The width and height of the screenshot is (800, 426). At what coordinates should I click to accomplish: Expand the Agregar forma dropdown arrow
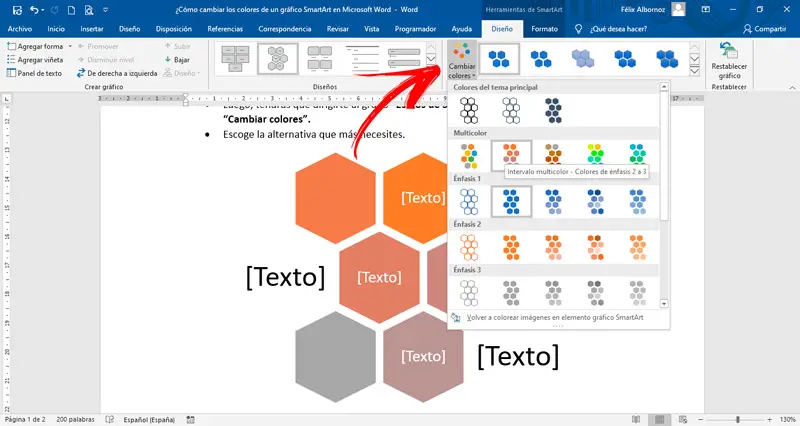[70, 46]
